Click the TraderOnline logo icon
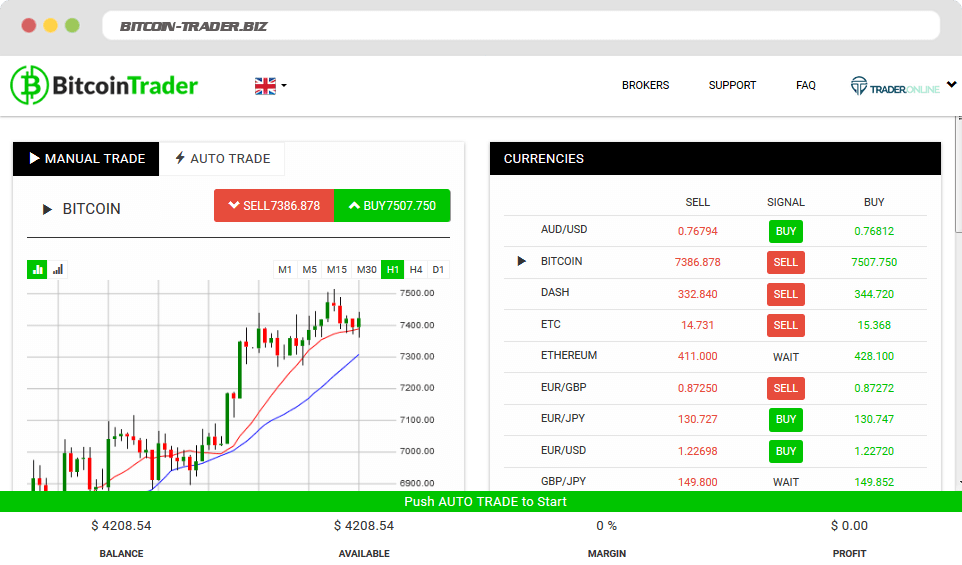Screen dimensions: 962x565 [859, 86]
